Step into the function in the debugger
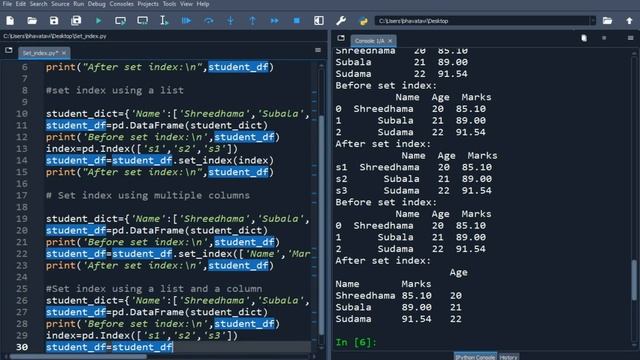 point(231,21)
